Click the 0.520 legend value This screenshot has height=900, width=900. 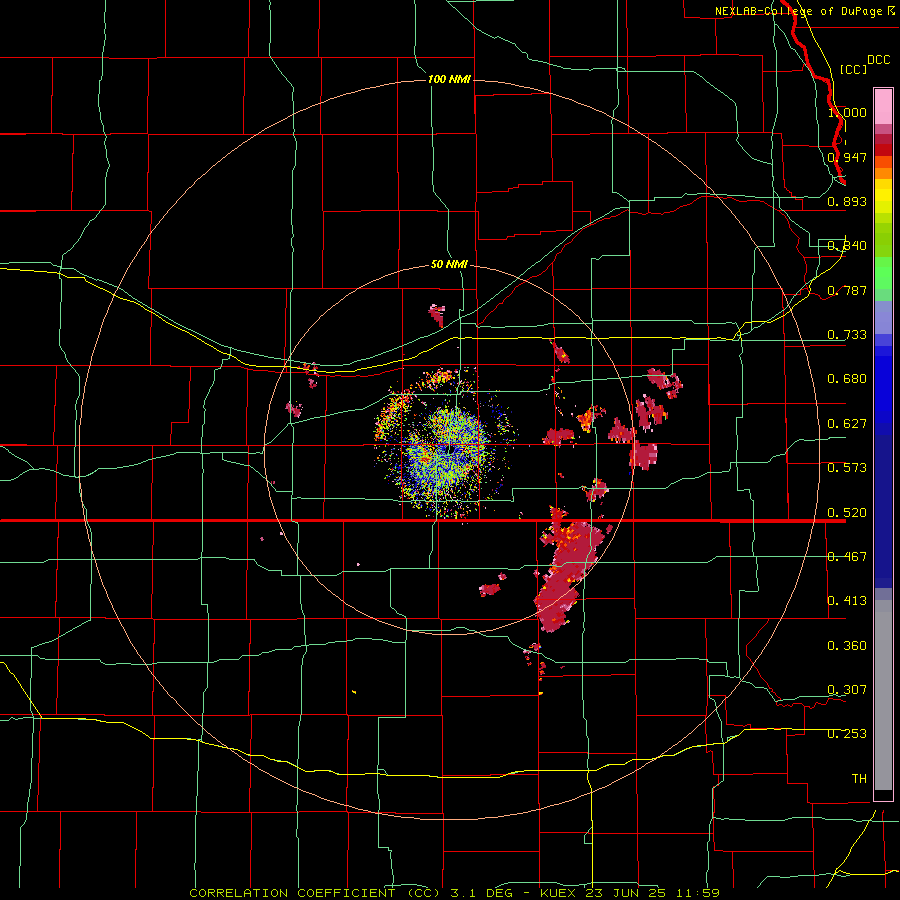click(847, 513)
